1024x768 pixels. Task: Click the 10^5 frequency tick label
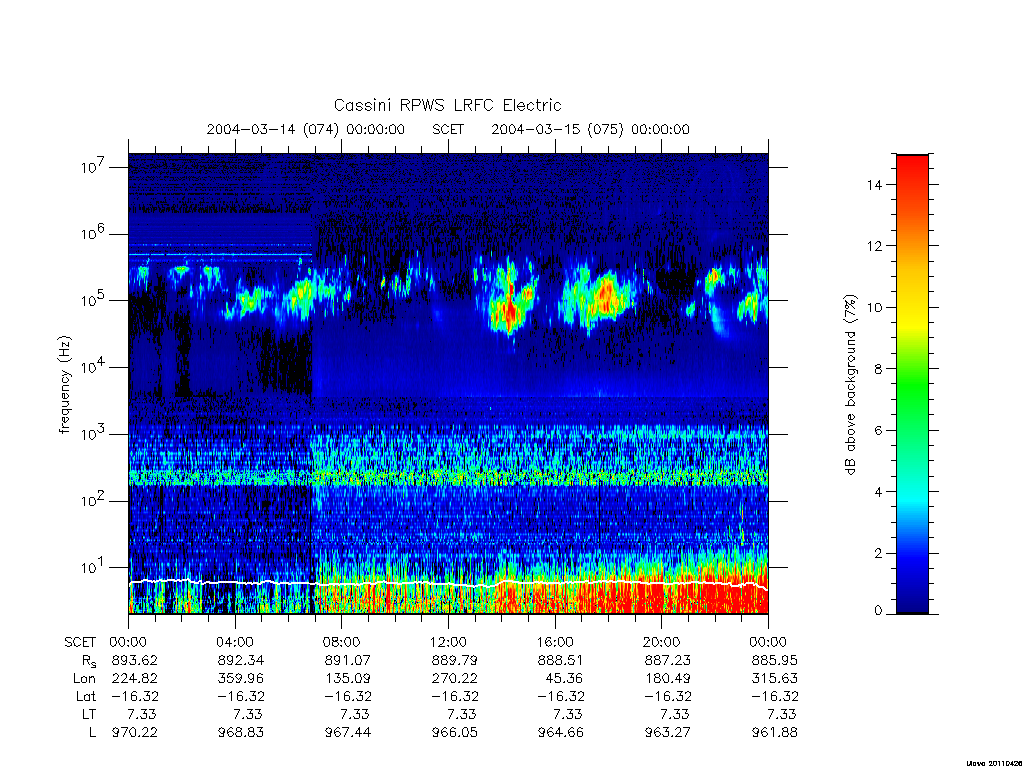[x=93, y=299]
